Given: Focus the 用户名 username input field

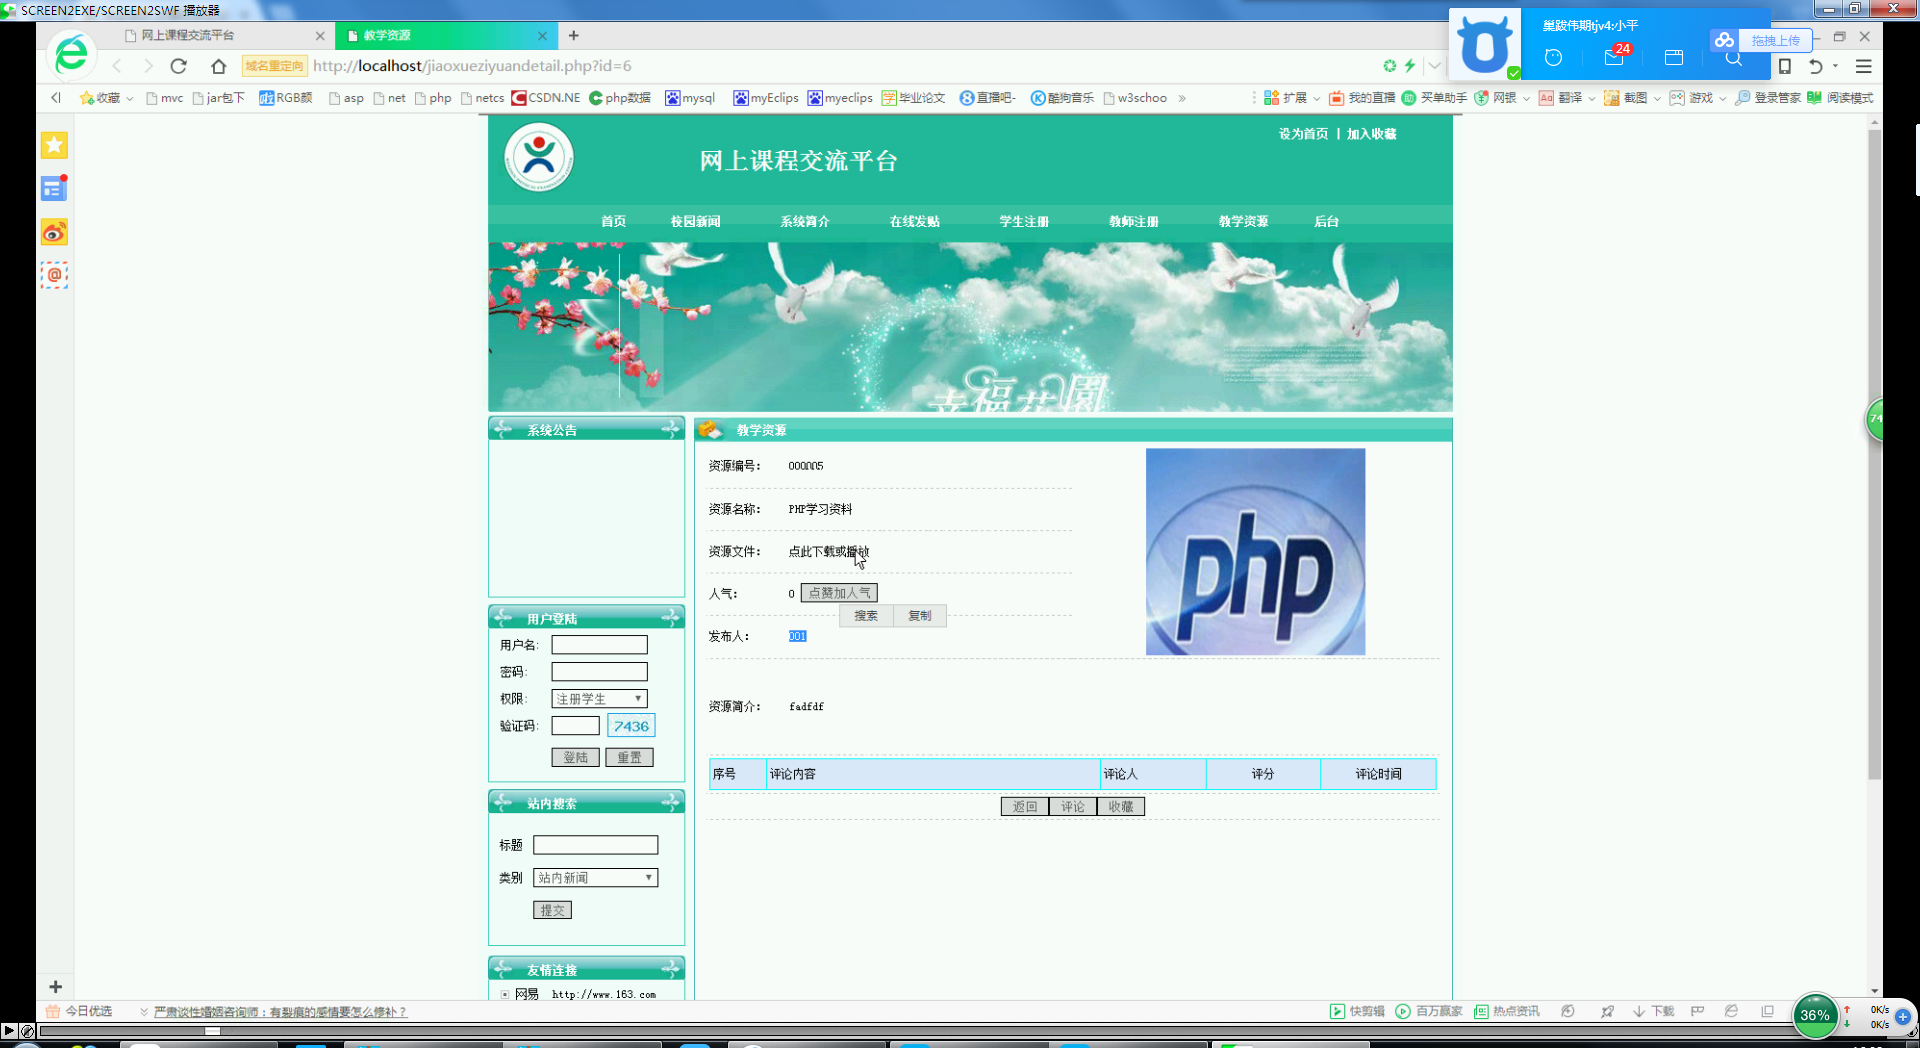Looking at the screenshot, I should (x=599, y=645).
